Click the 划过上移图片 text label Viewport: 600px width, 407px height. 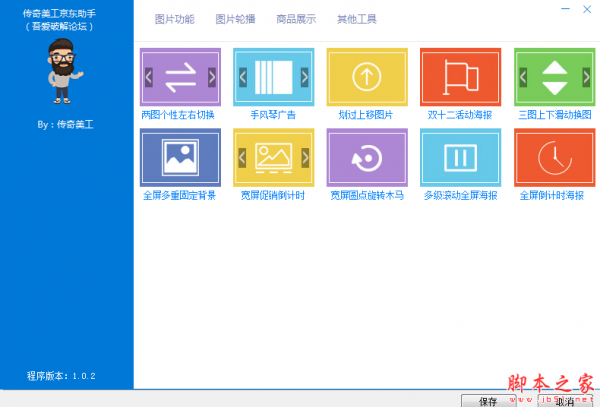point(366,115)
